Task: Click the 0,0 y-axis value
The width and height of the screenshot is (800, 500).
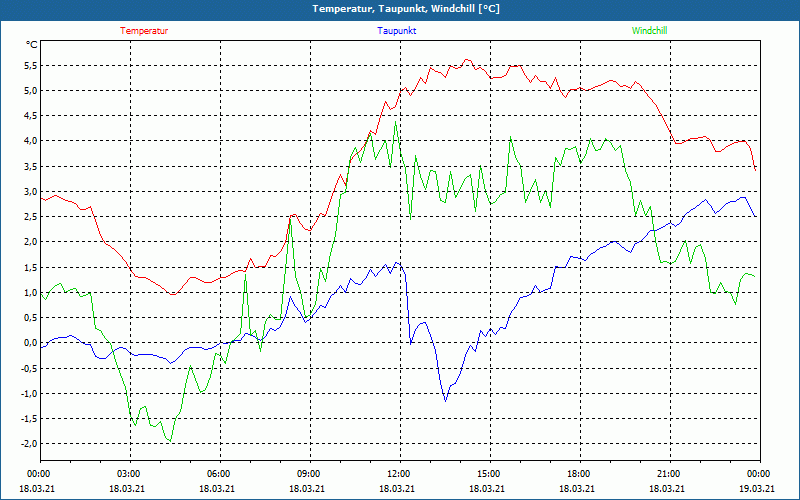Action: coord(31,343)
